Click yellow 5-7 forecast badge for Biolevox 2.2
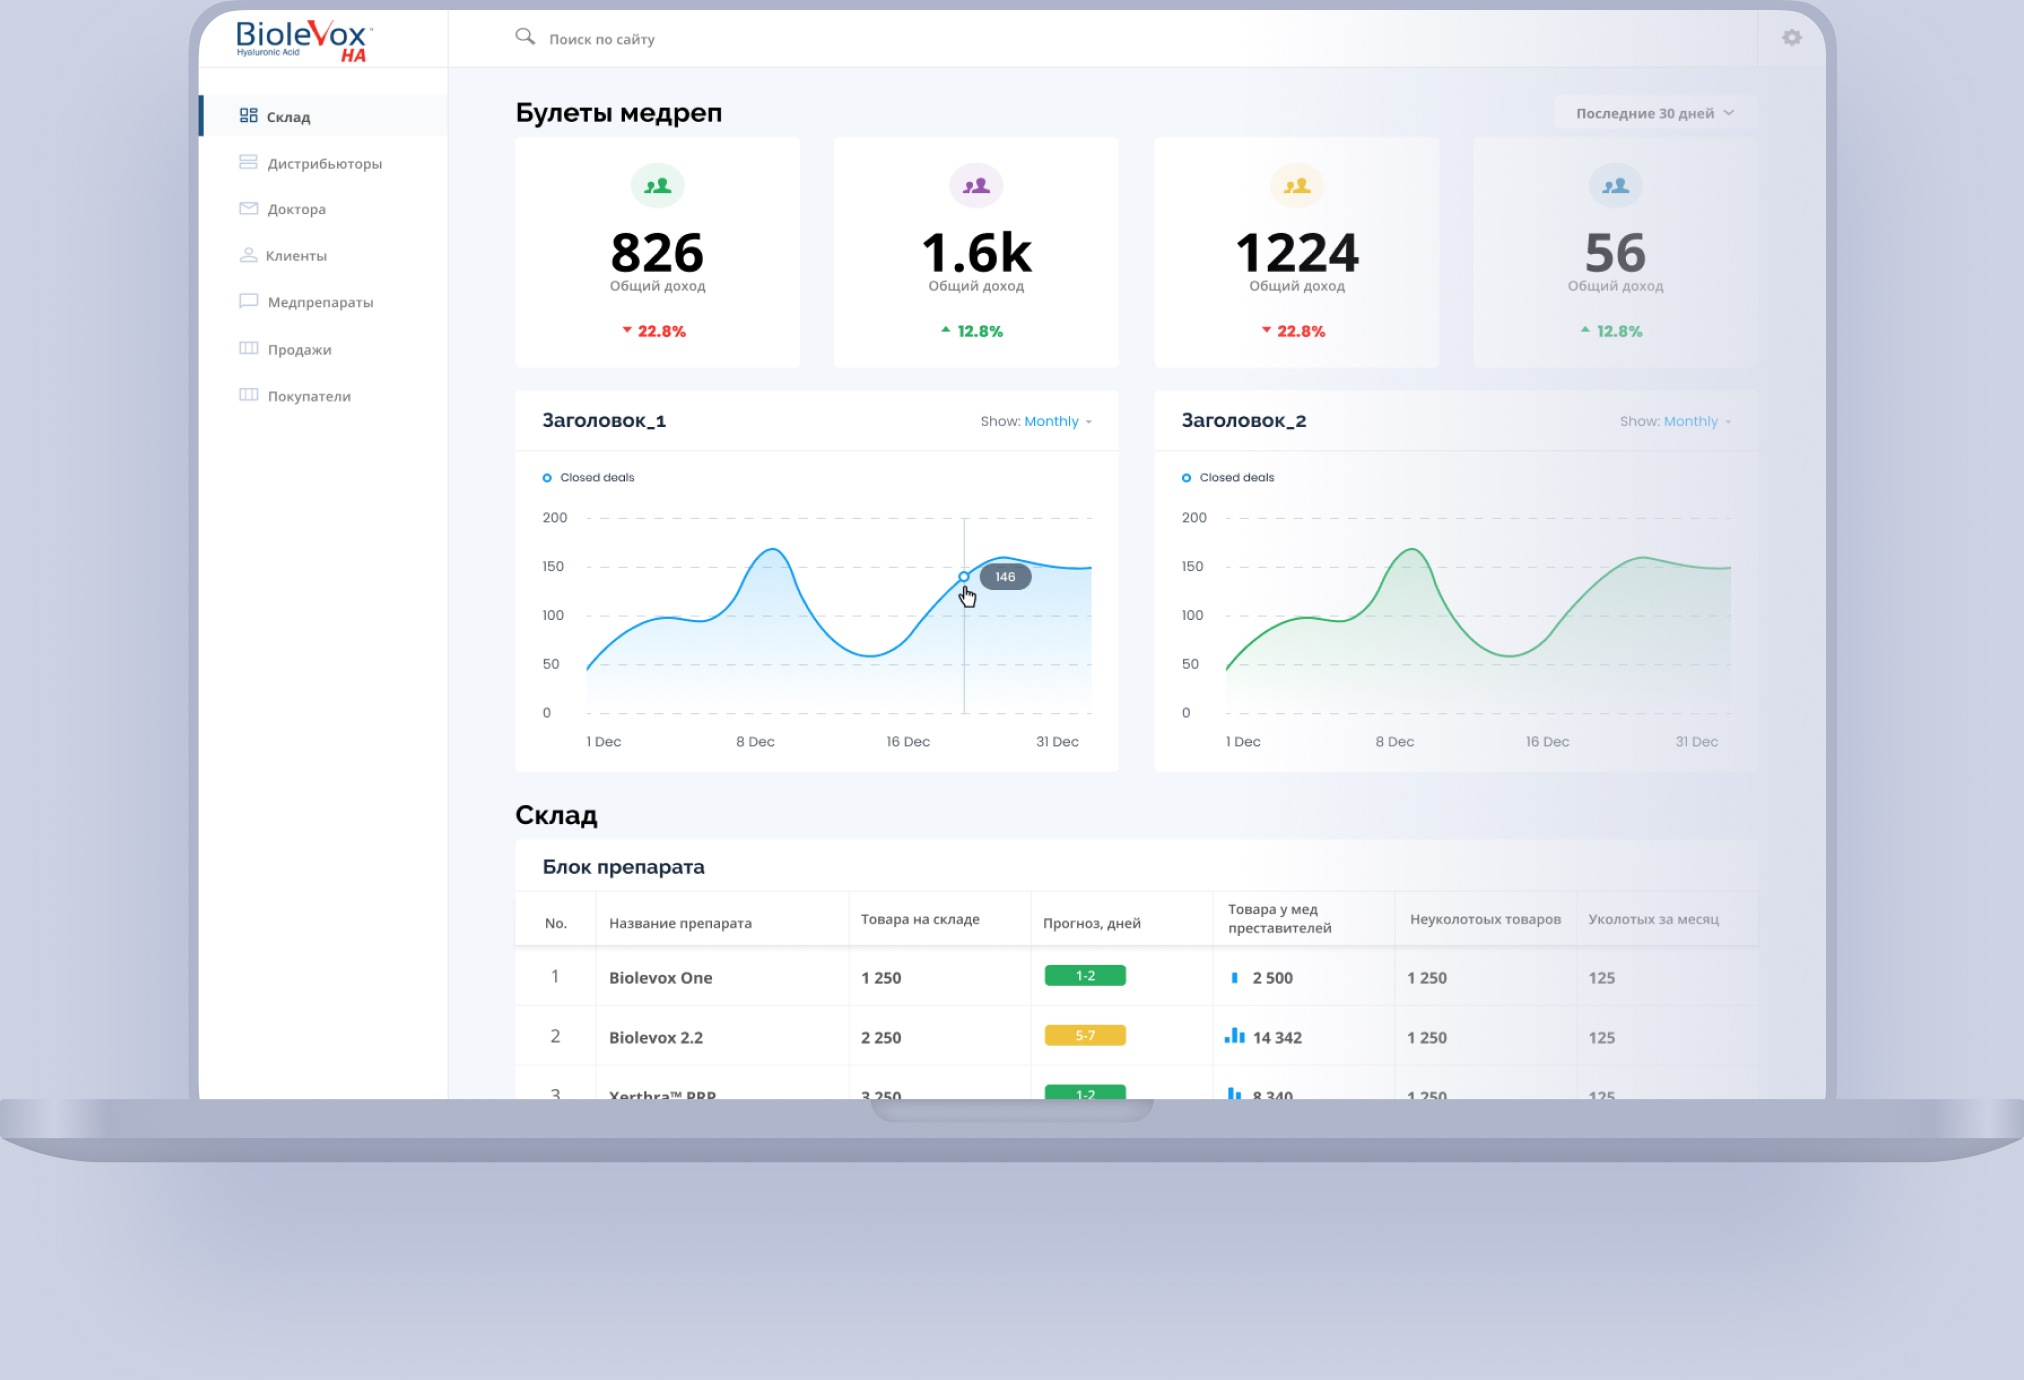Image resolution: width=2024 pixels, height=1380 pixels. pyautogui.click(x=1085, y=1035)
